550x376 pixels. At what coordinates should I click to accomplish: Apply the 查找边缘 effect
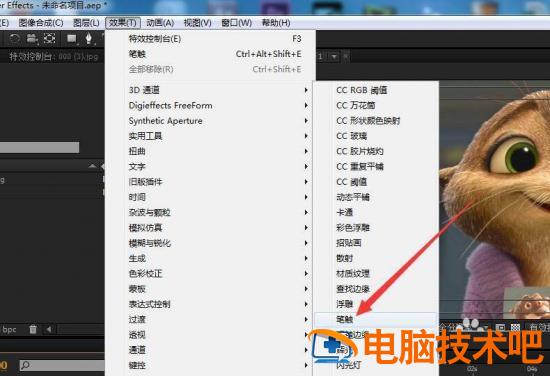click(x=376, y=289)
